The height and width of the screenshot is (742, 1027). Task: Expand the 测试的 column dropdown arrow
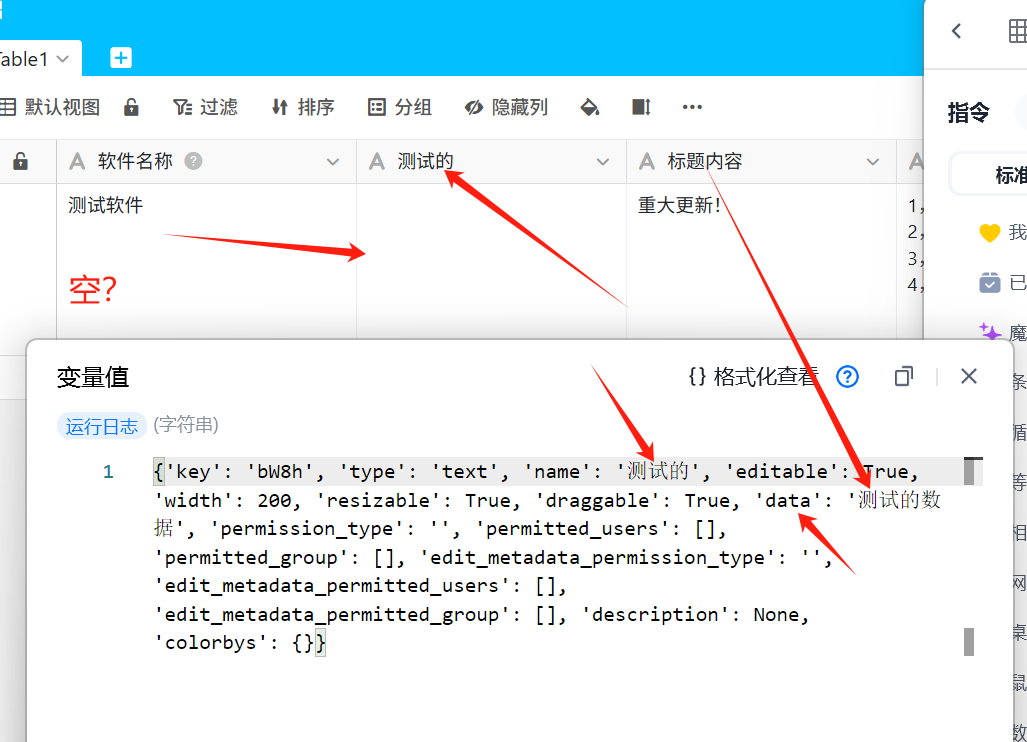click(603, 162)
